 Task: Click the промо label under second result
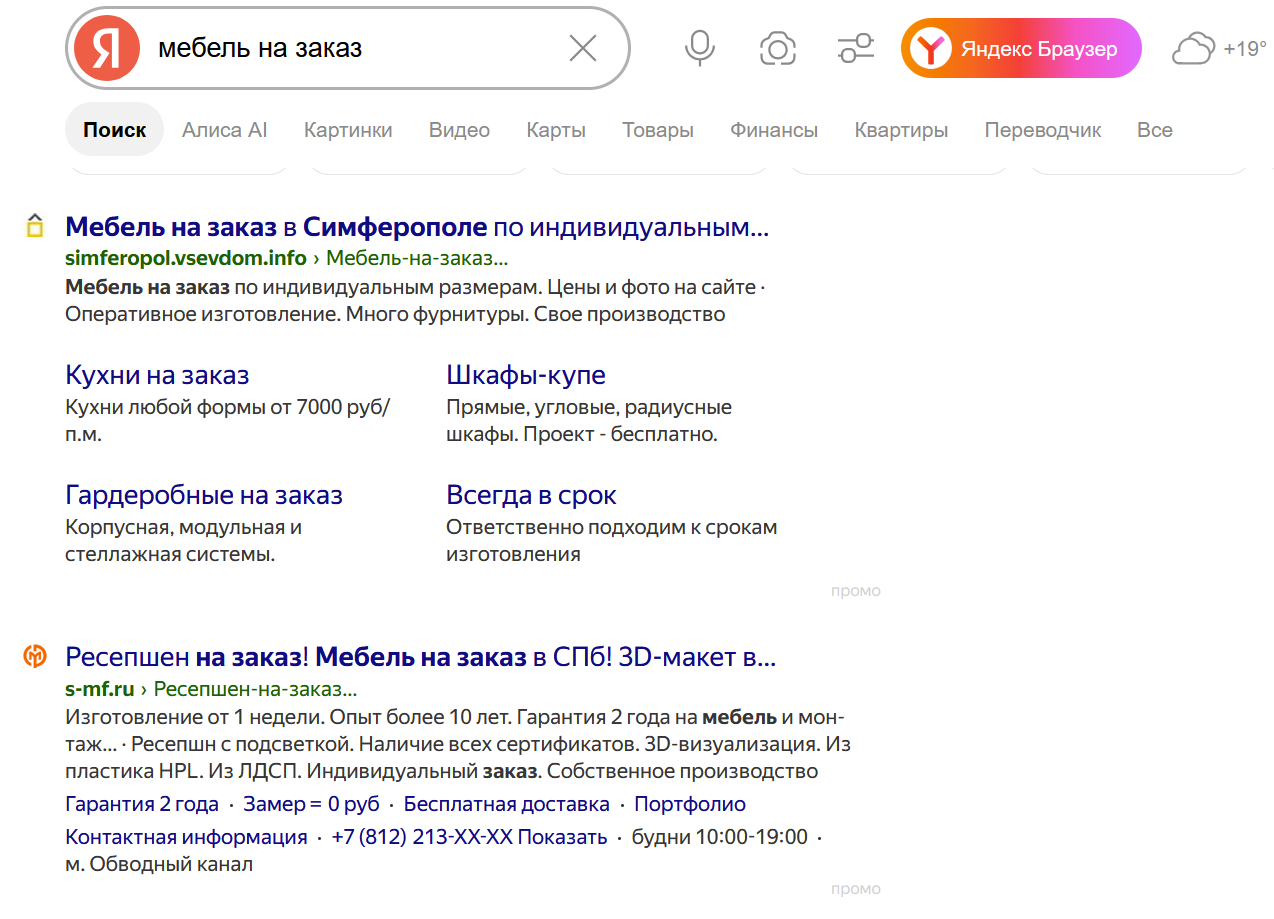[x=856, y=889]
